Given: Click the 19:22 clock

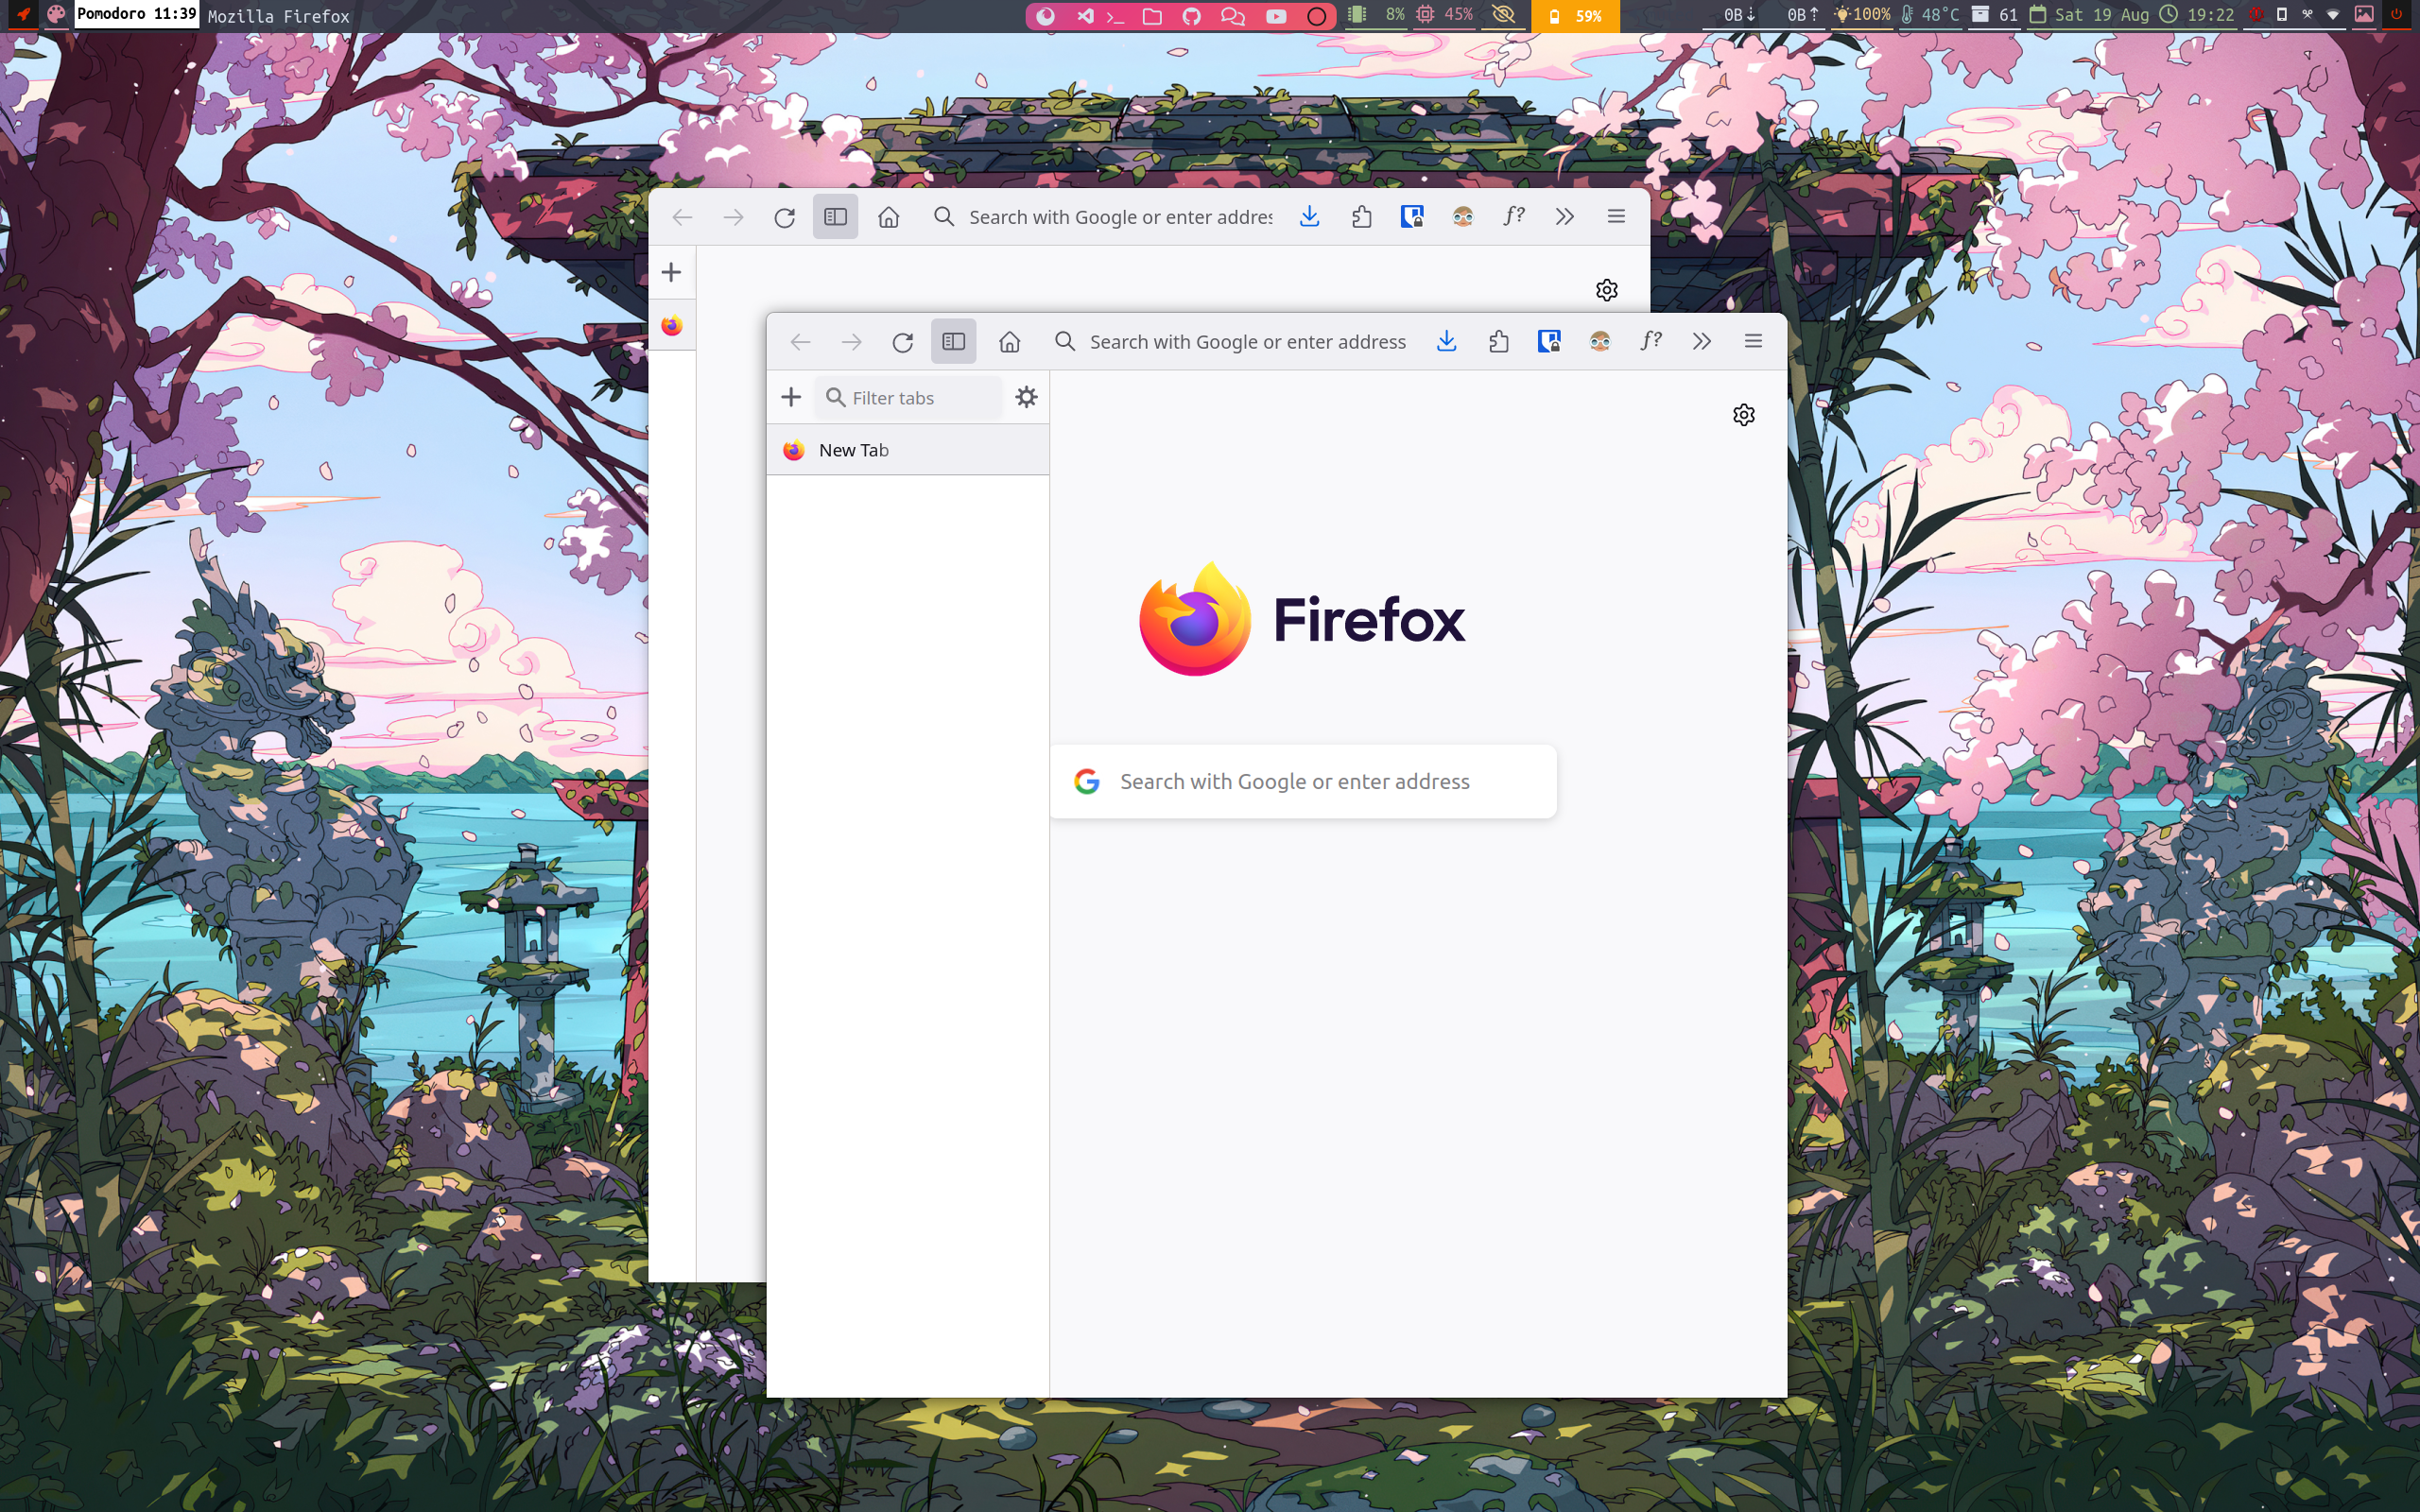Looking at the screenshot, I should click(x=2196, y=14).
